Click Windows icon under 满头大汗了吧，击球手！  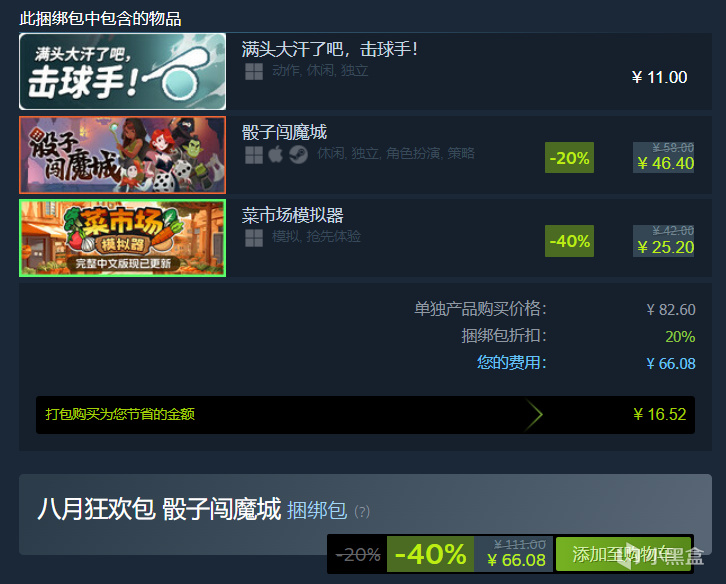click(254, 71)
